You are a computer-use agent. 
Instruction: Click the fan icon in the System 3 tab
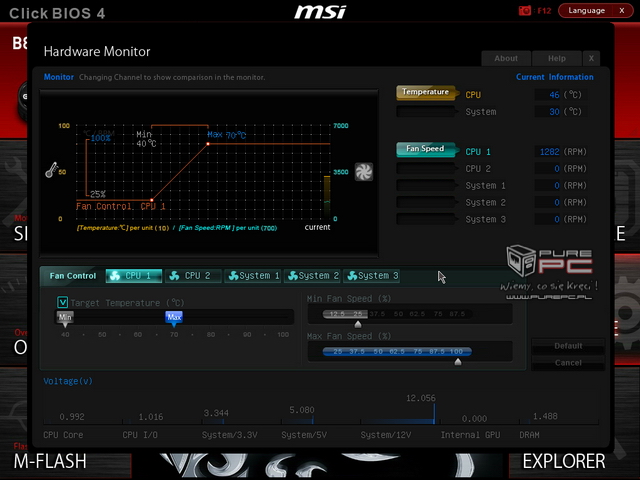(352, 276)
